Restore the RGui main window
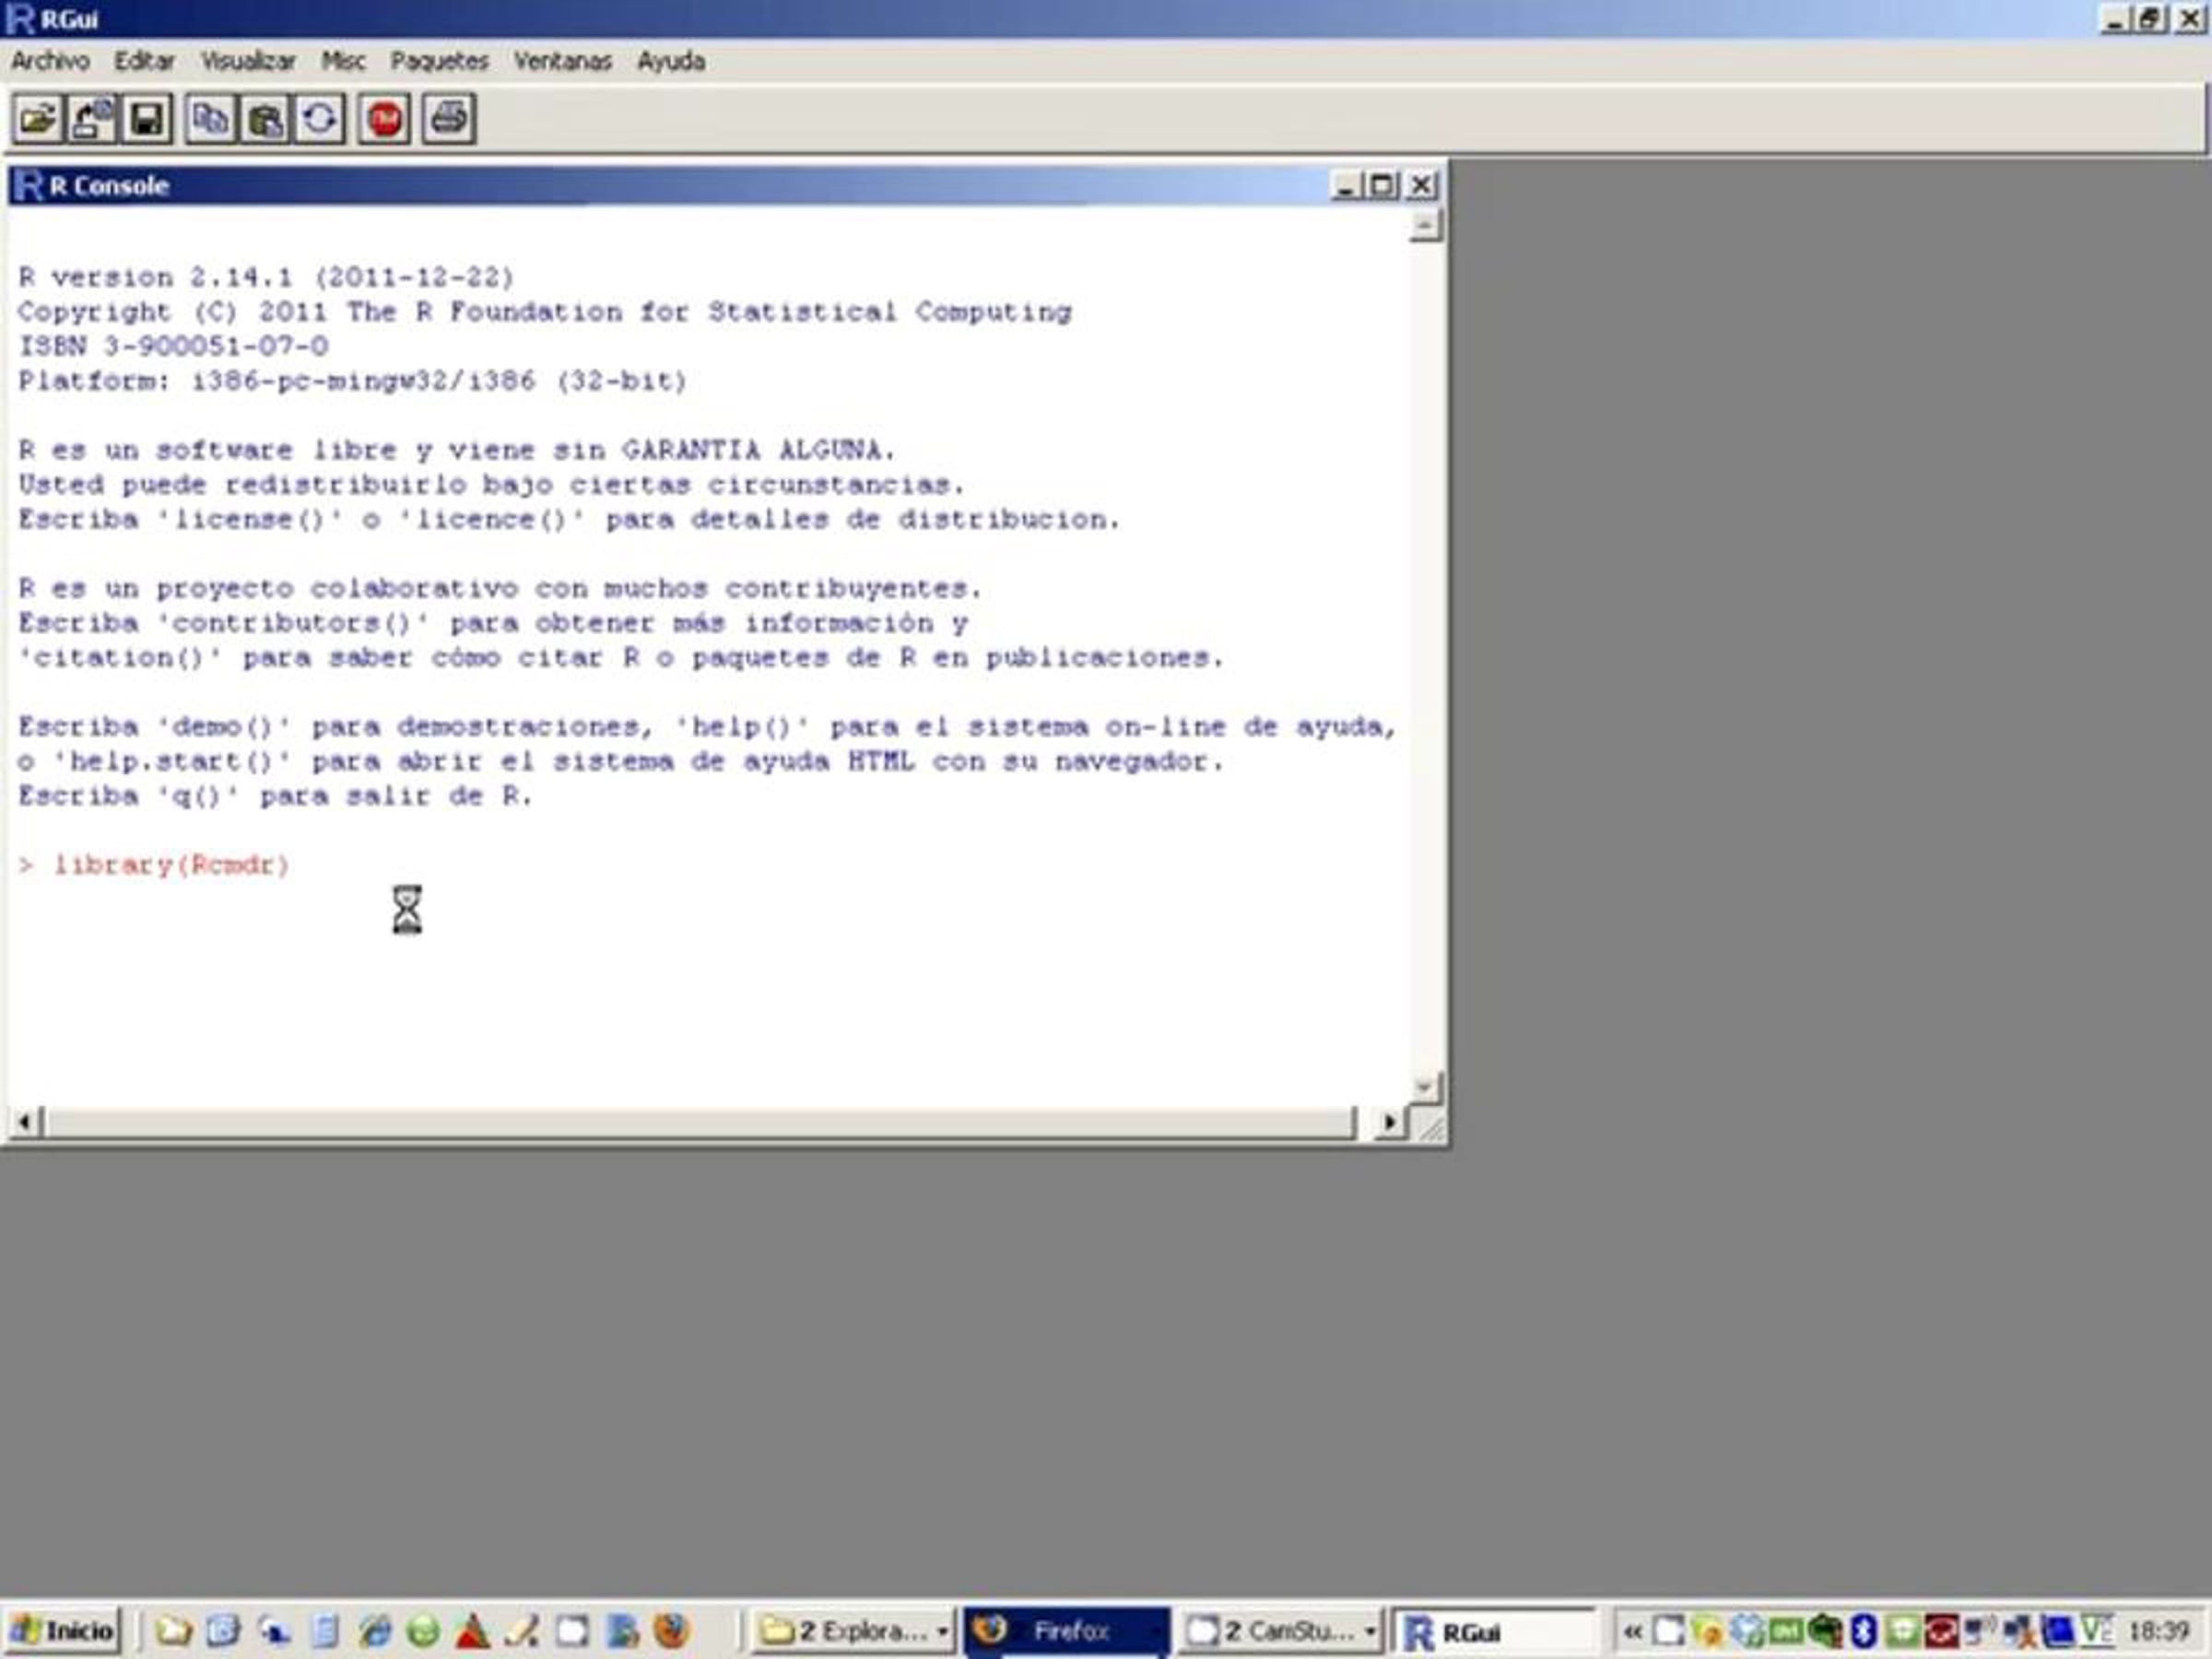Viewport: 2212px width, 1659px height. click(x=2151, y=19)
